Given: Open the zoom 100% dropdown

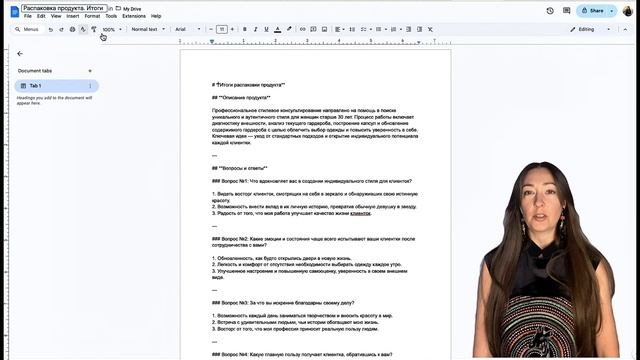Looking at the screenshot, I should [112, 29].
